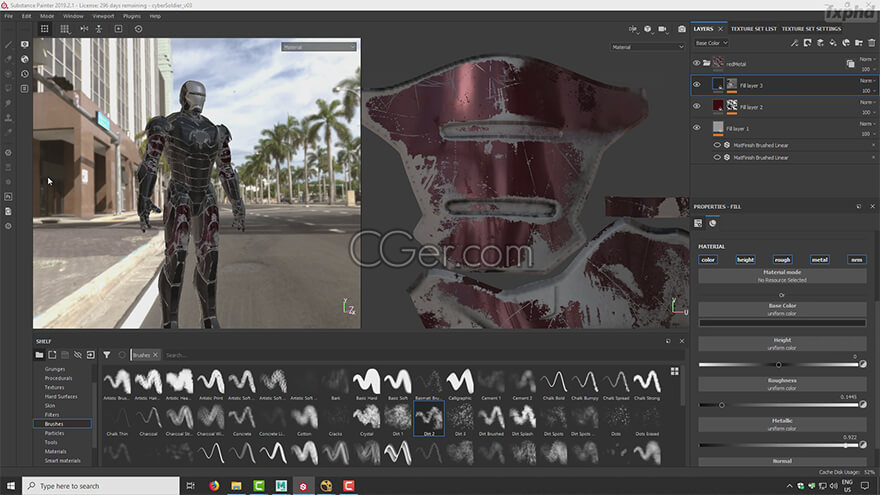Switch to Texture Set Settings tab
The height and width of the screenshot is (495, 880).
click(812, 29)
